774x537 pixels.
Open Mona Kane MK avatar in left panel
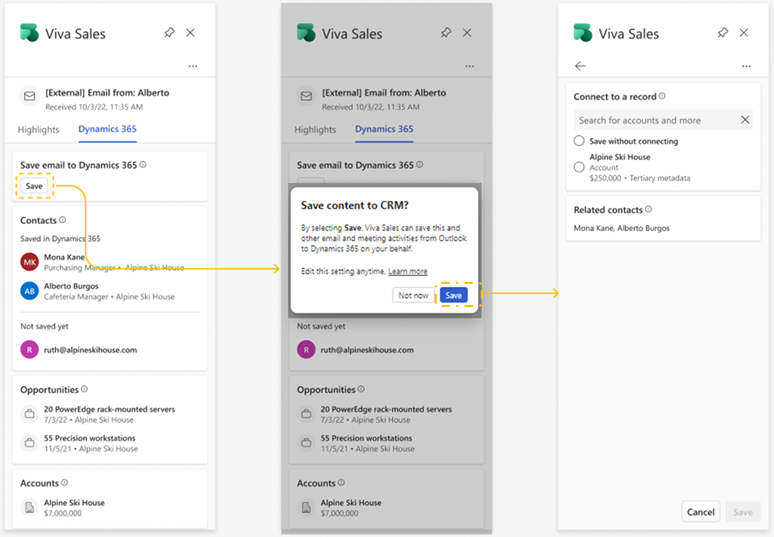coord(30,262)
